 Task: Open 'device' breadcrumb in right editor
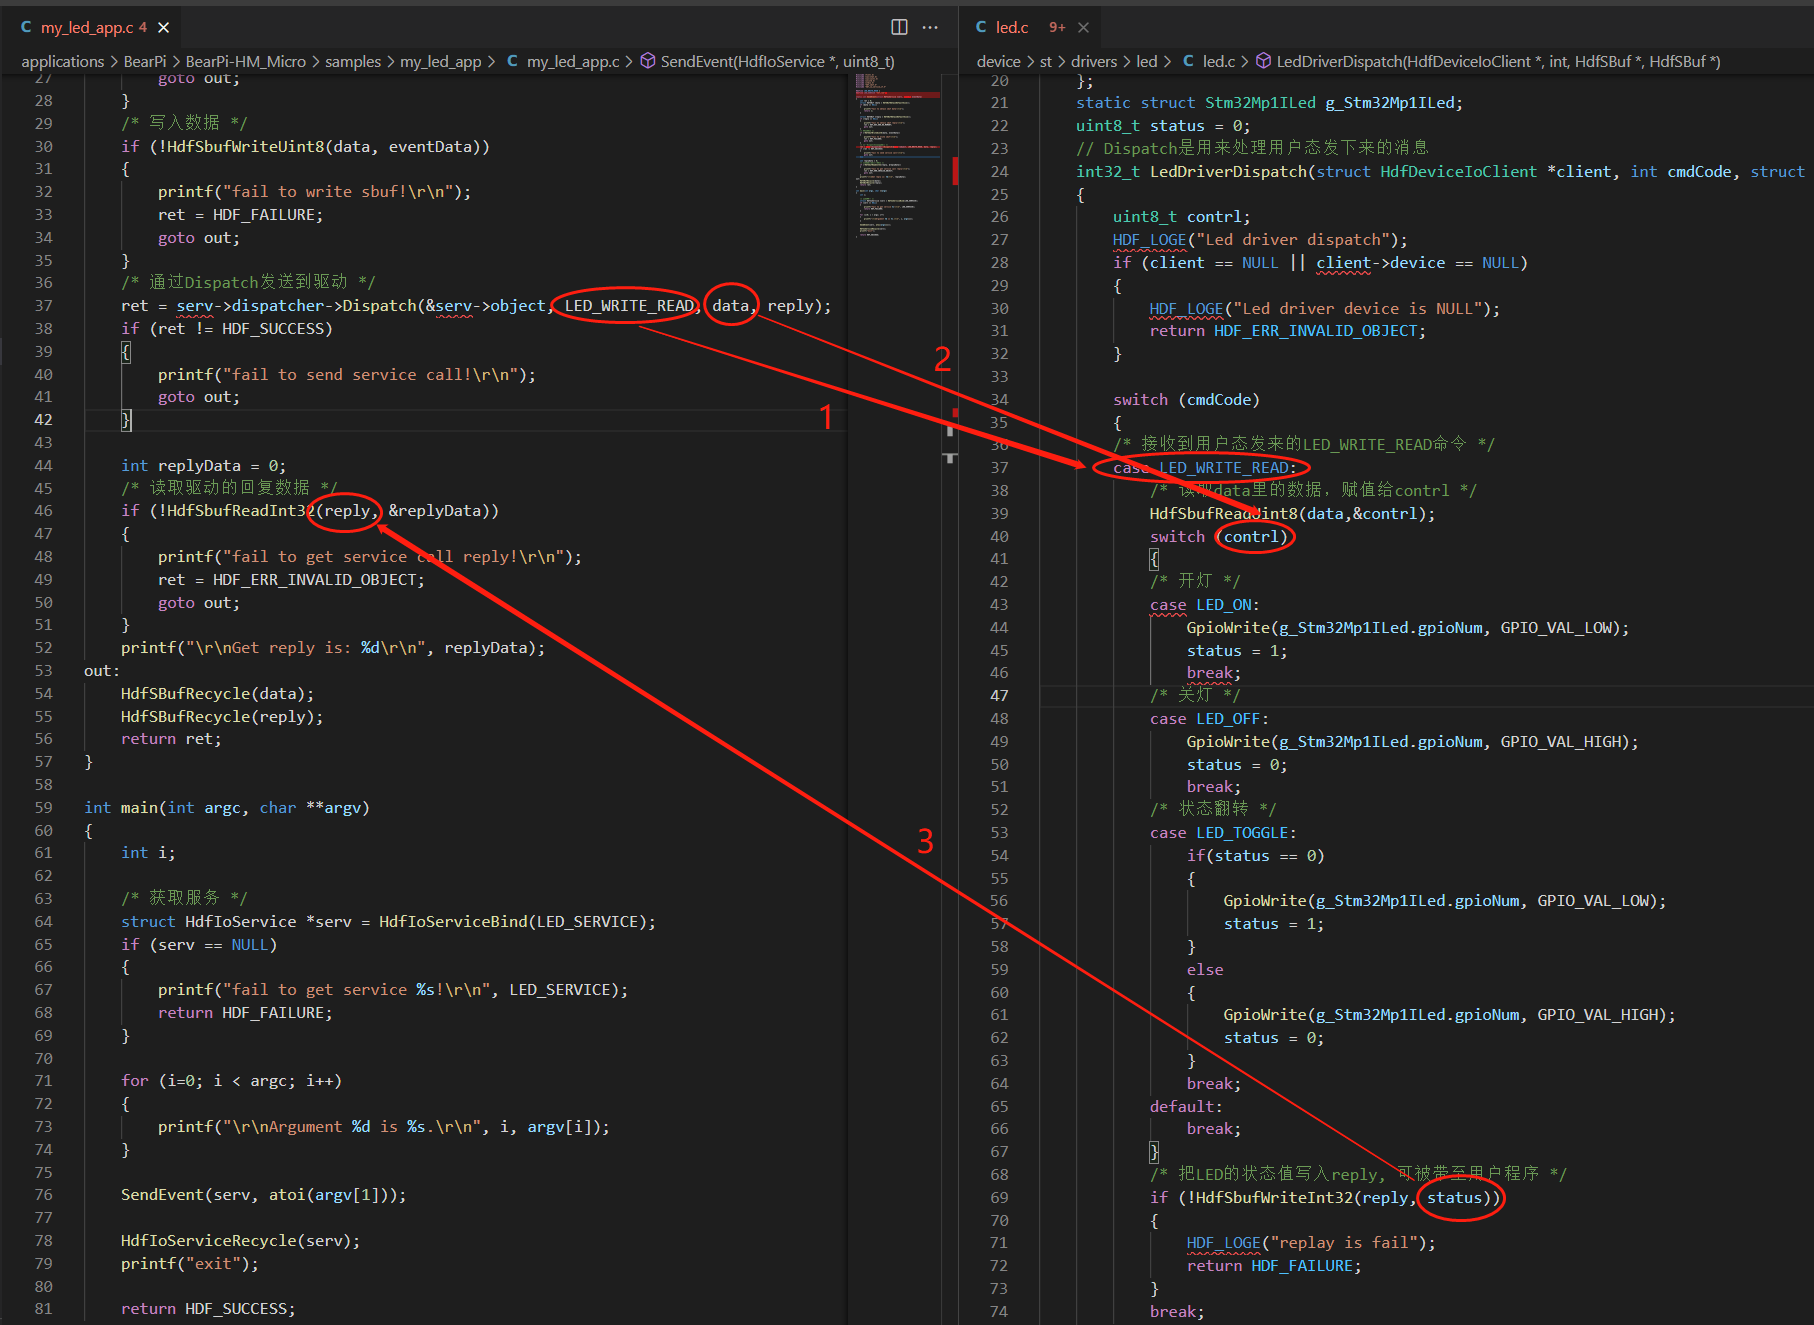coord(999,61)
